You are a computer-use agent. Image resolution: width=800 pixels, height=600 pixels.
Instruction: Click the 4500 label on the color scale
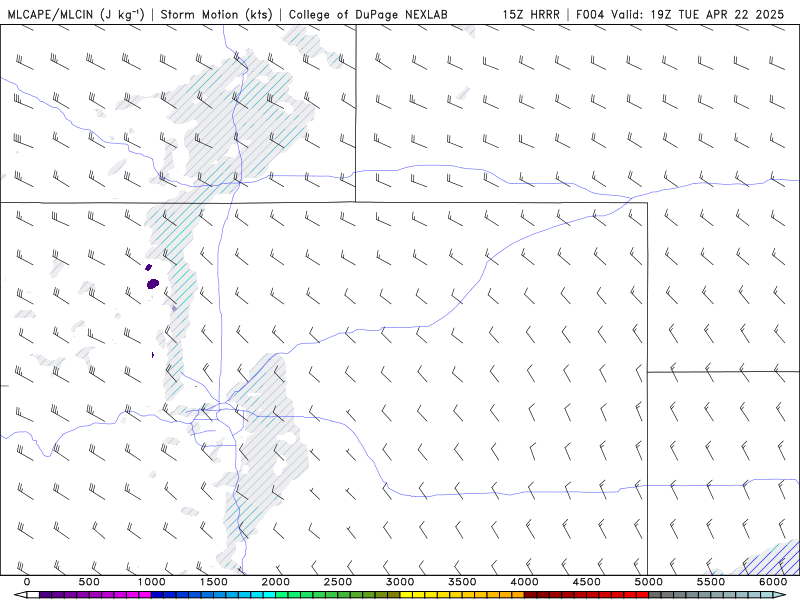coord(587,582)
